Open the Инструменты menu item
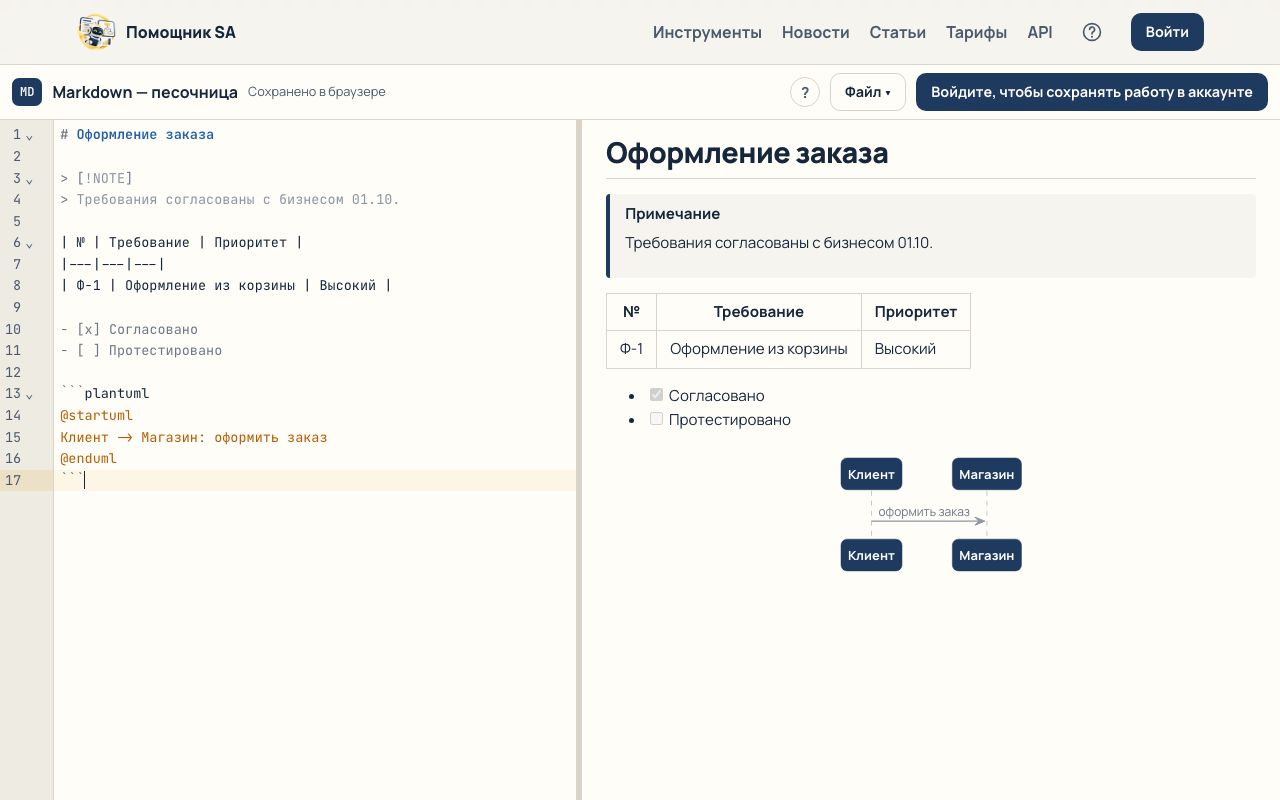The width and height of the screenshot is (1280, 800). 707,32
